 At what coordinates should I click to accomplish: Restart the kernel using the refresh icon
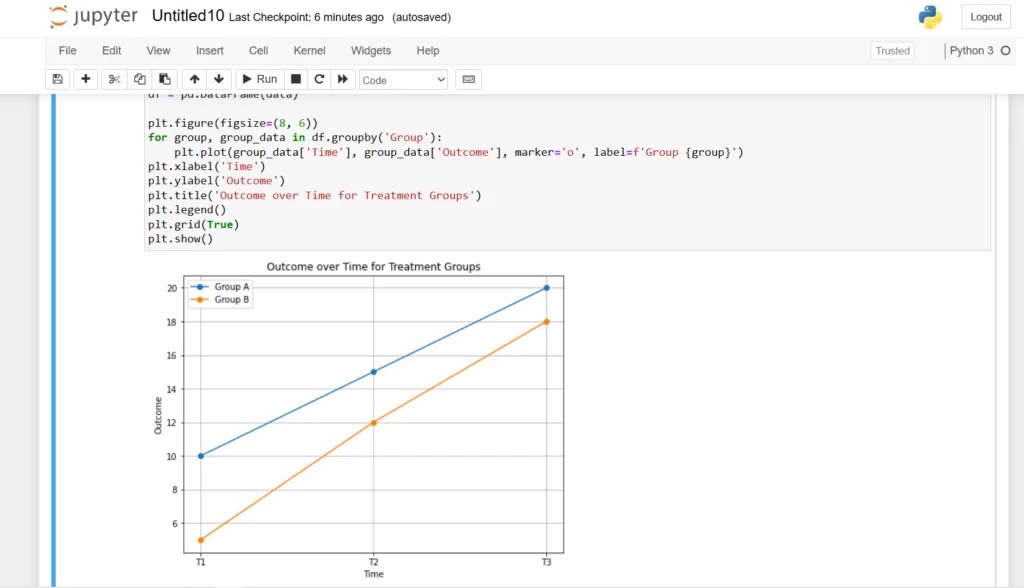319,79
